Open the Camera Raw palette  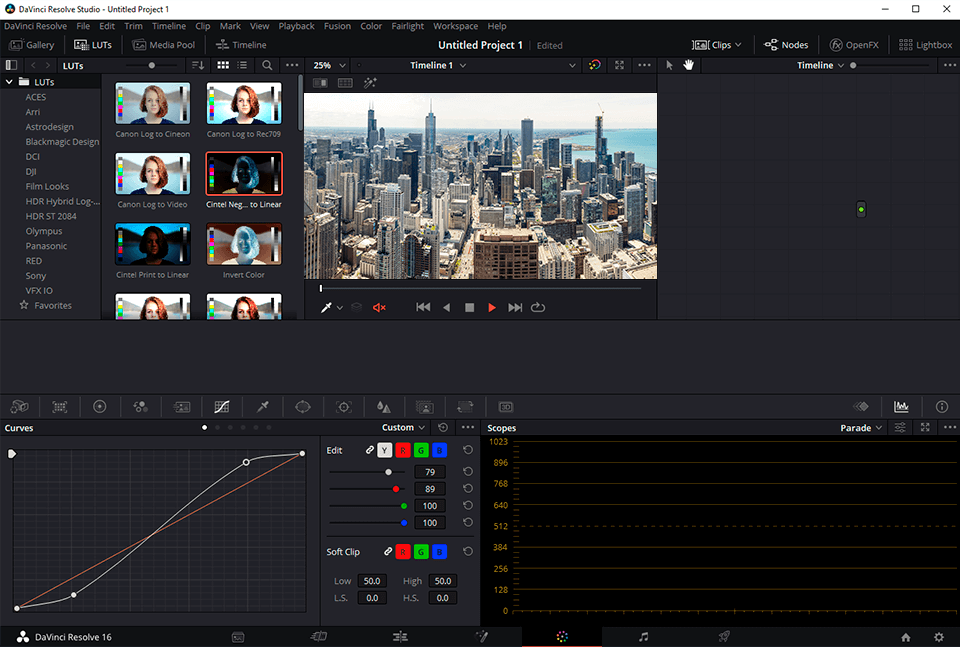click(19, 406)
